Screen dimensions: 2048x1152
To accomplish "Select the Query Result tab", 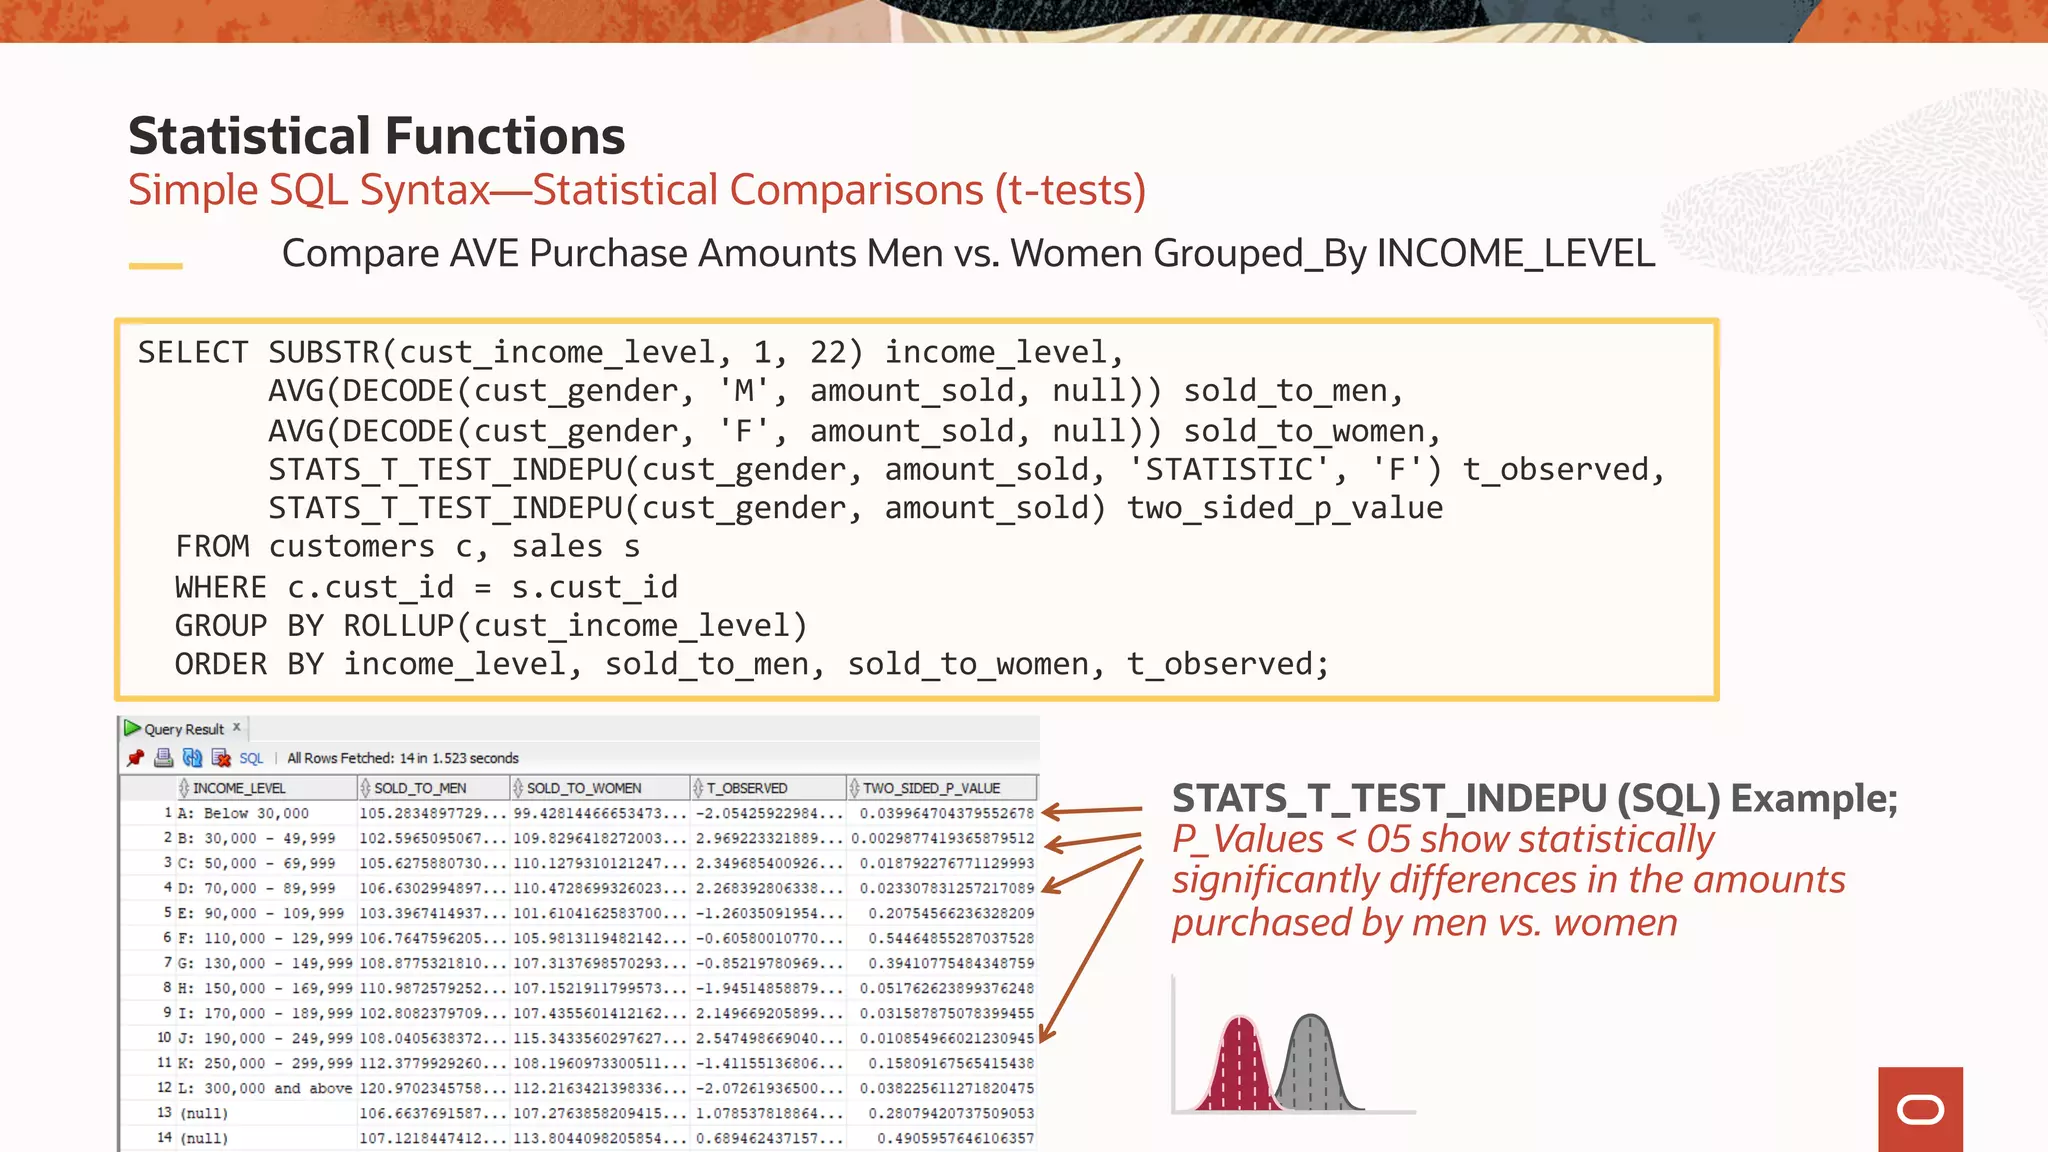I will tap(184, 729).
